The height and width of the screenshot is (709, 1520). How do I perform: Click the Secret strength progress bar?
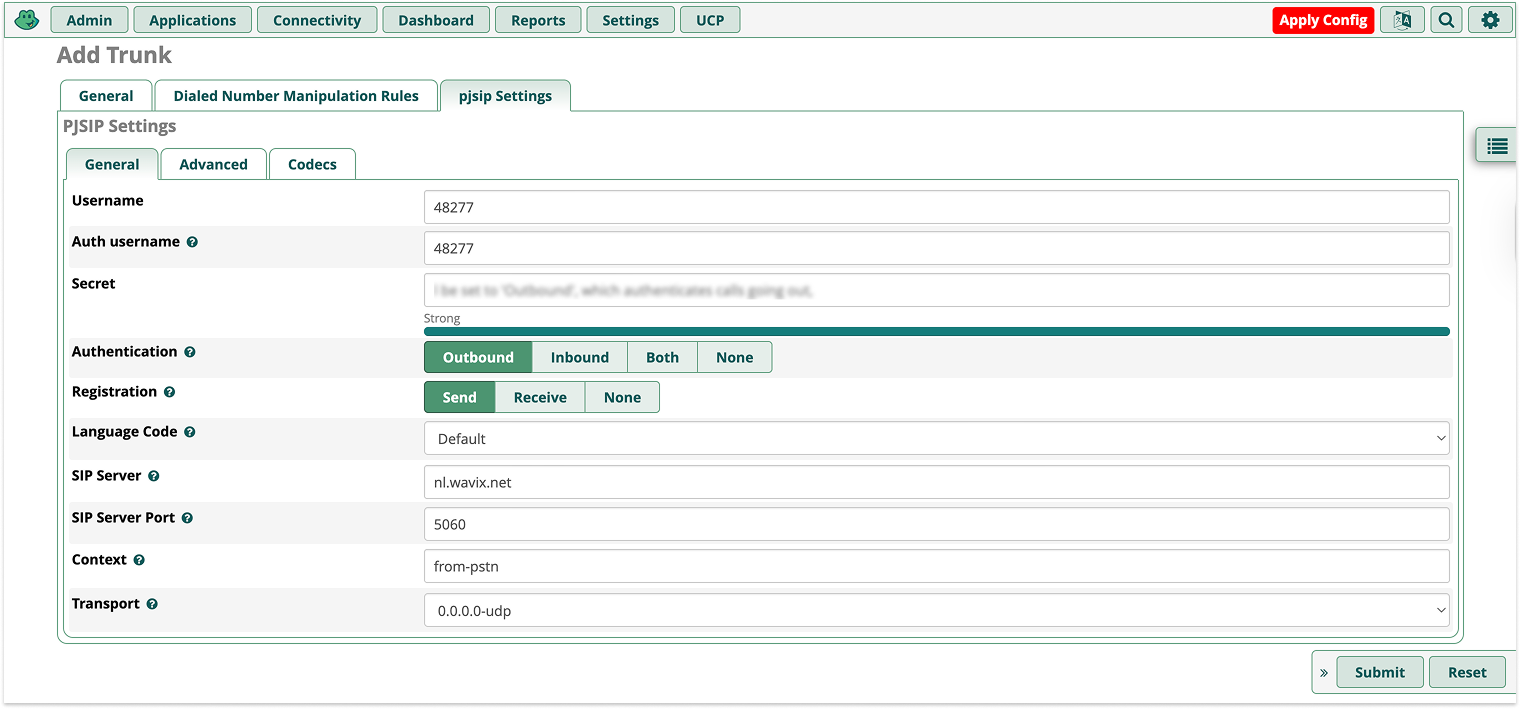point(936,331)
